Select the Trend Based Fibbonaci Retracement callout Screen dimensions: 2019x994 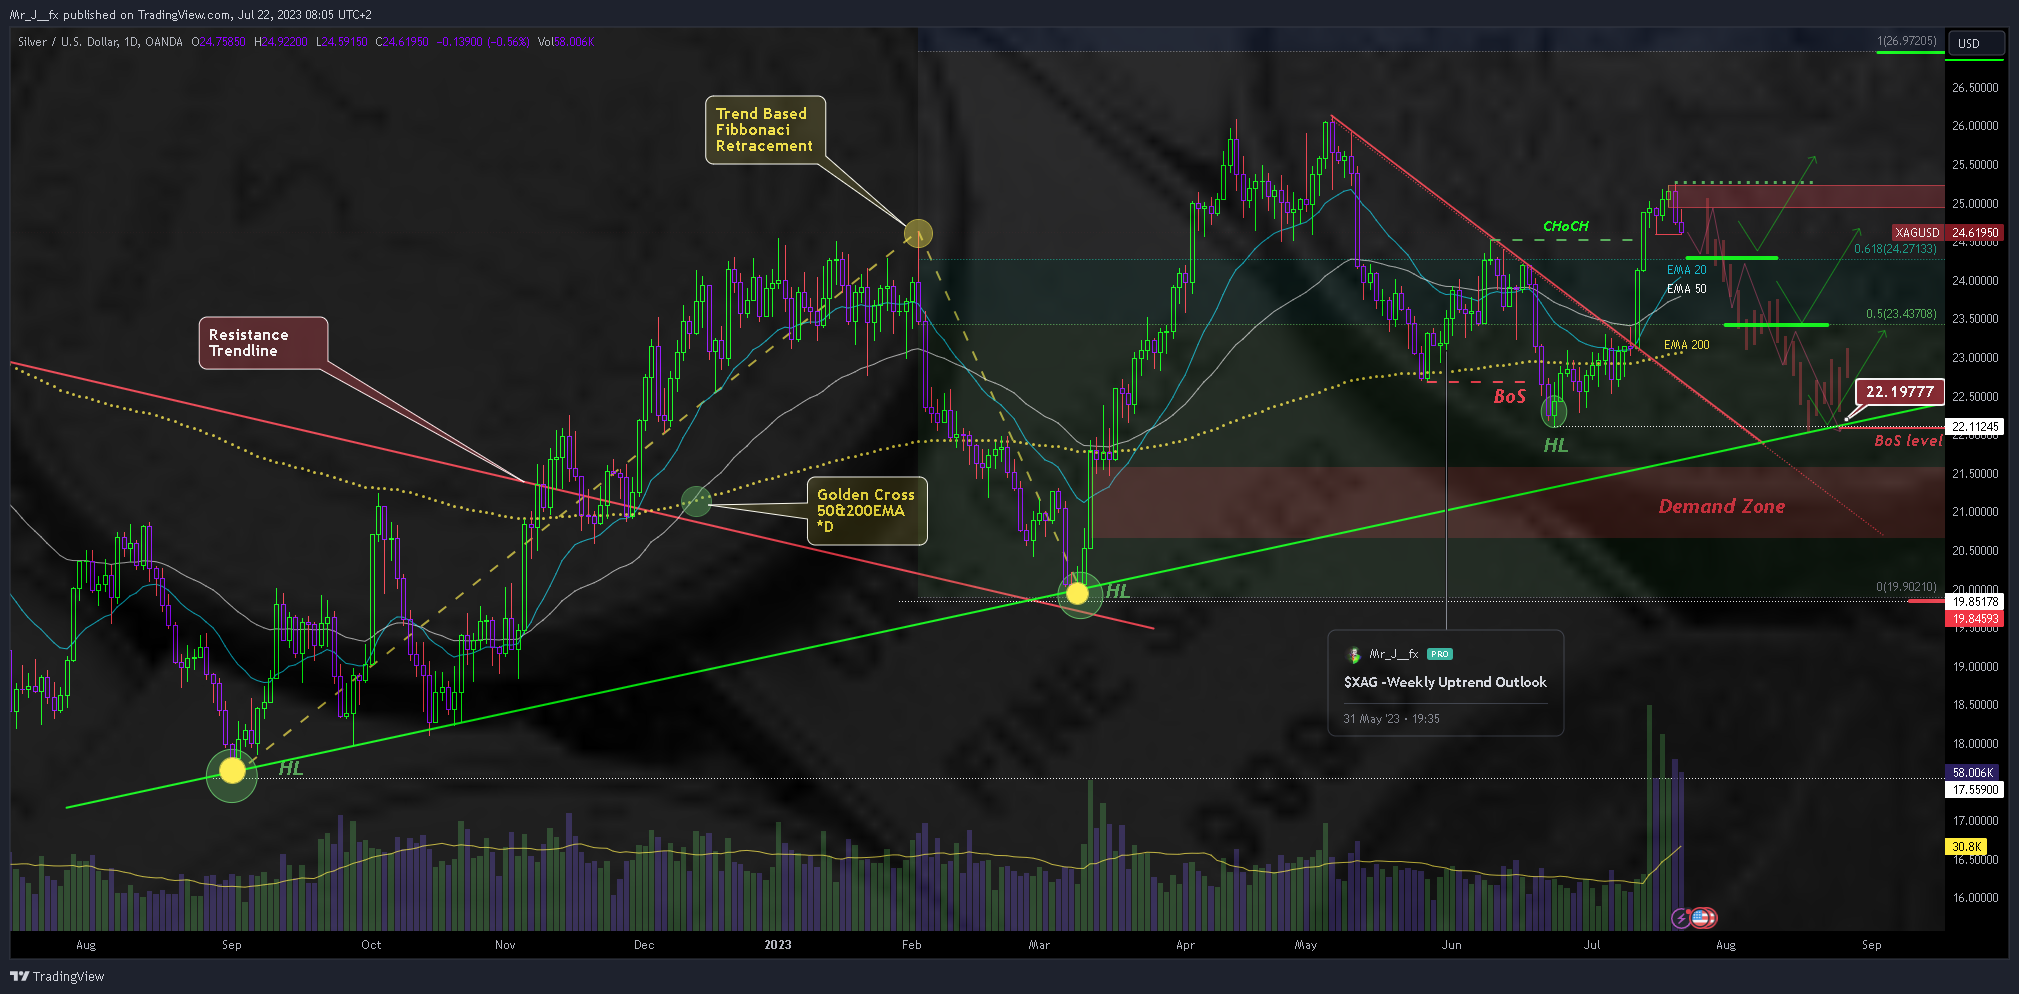pyautogui.click(x=765, y=130)
